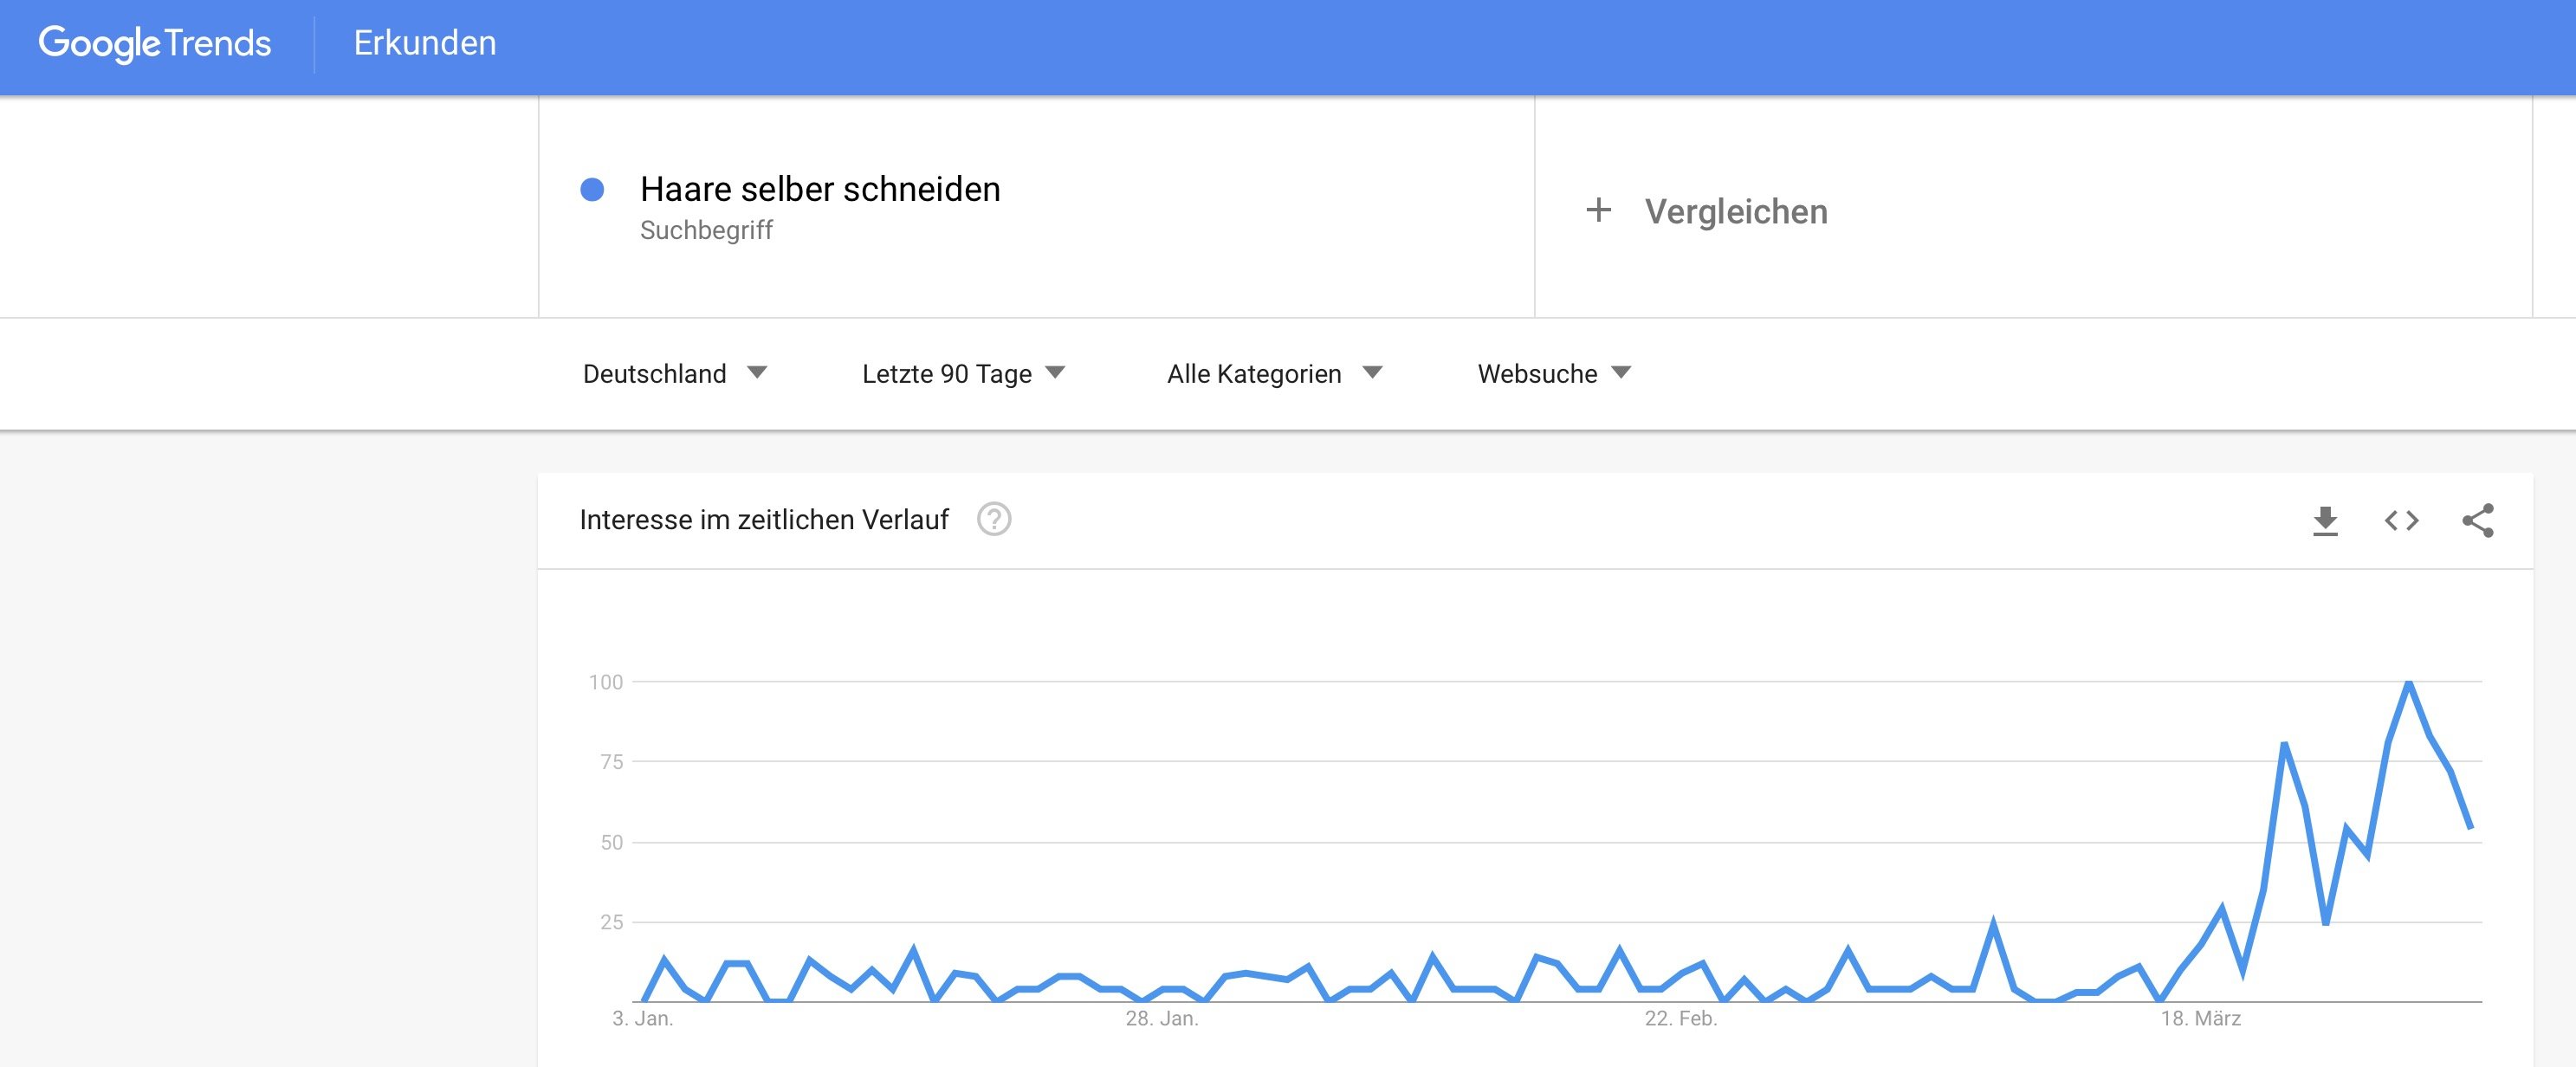Viewport: 2576px width, 1067px height.
Task: Click the Vergleichen compare button
Action: (x=1735, y=212)
